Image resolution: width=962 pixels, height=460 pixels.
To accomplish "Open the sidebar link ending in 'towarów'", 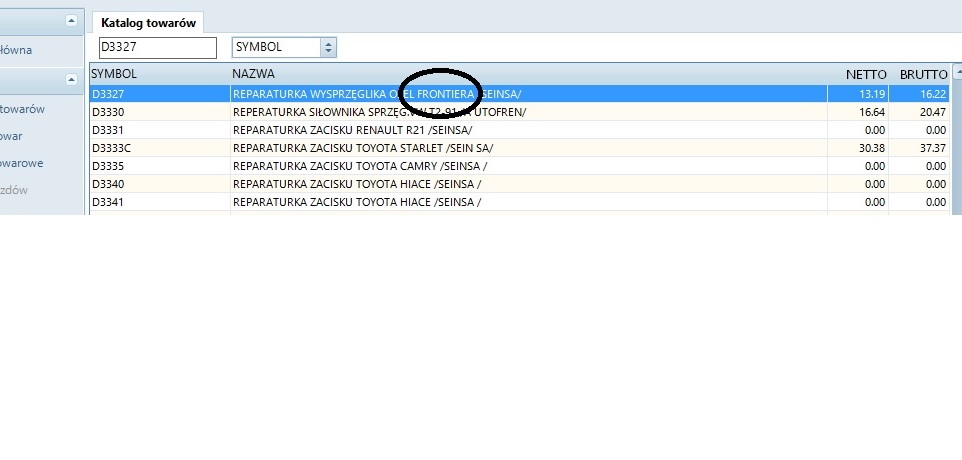I will pyautogui.click(x=23, y=110).
